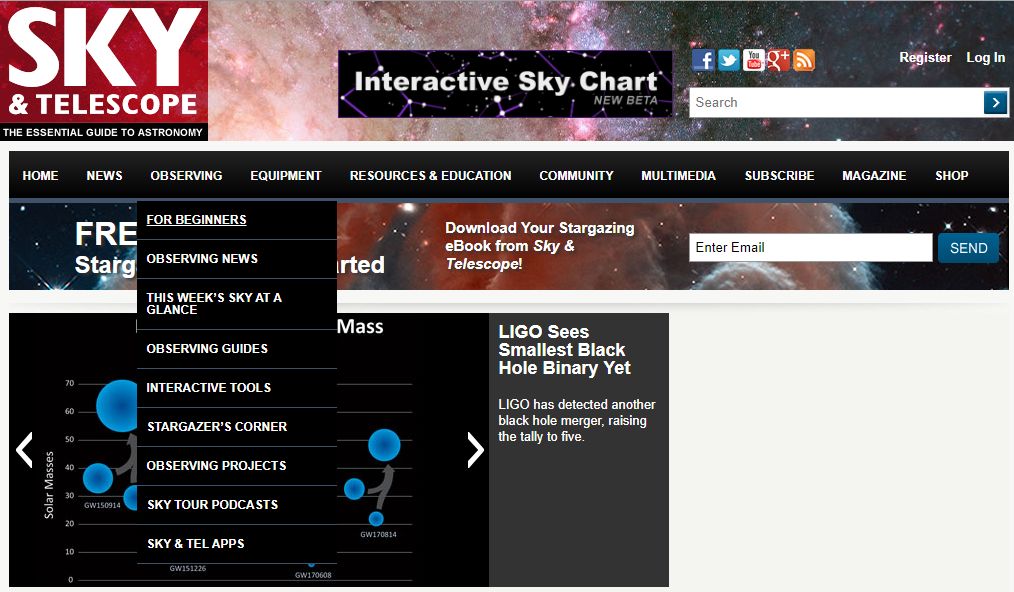This screenshot has height=592, width=1014.
Task: Select Observing Guides from the dropdown
Action: [237, 349]
